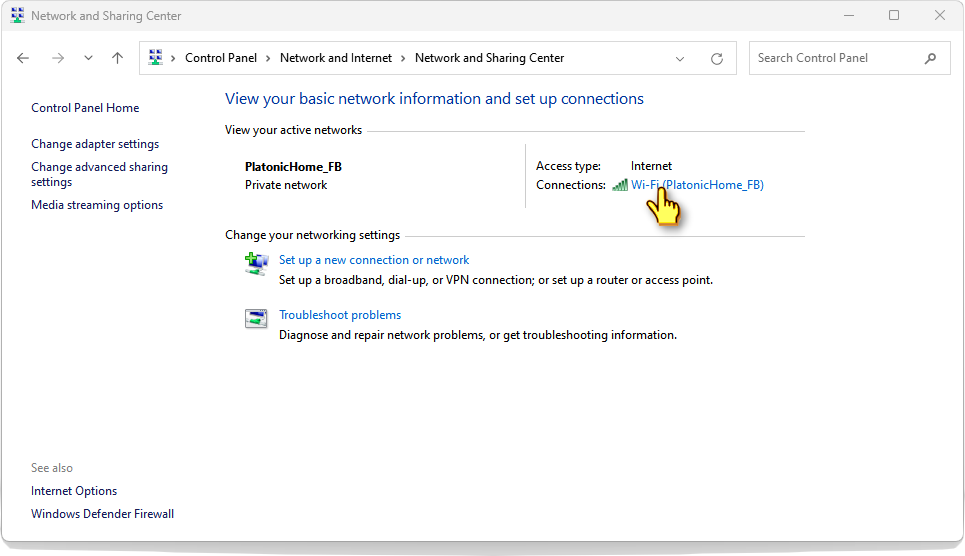Image resolution: width=965 pixels, height=556 pixels.
Task: Open Media streaming options
Action: [x=97, y=204]
